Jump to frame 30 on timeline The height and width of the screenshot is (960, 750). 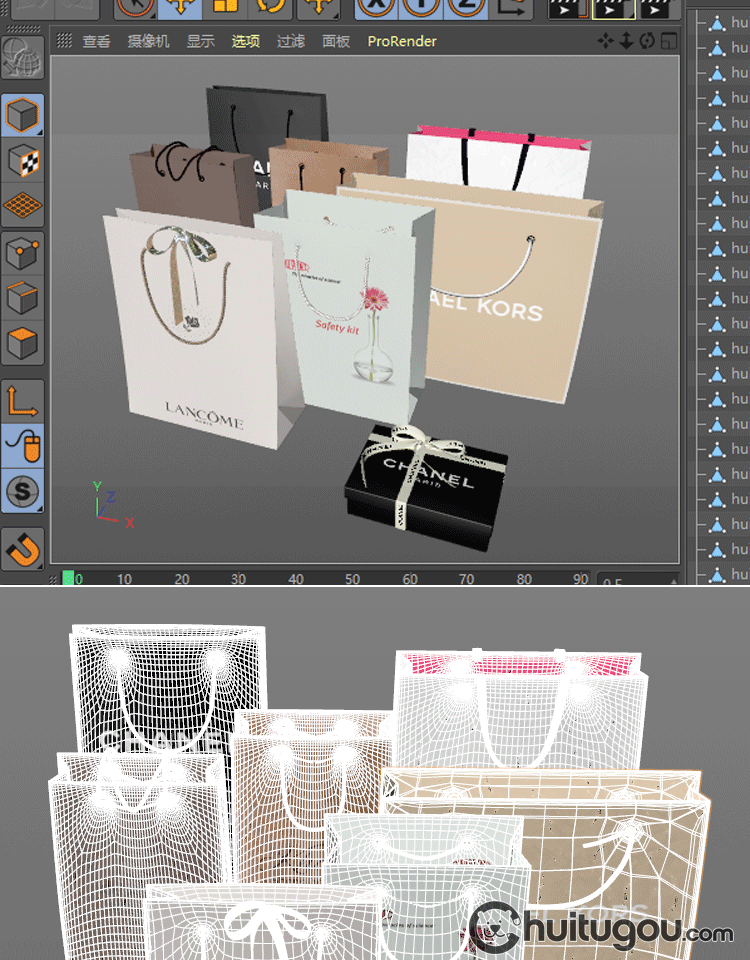pyautogui.click(x=238, y=579)
